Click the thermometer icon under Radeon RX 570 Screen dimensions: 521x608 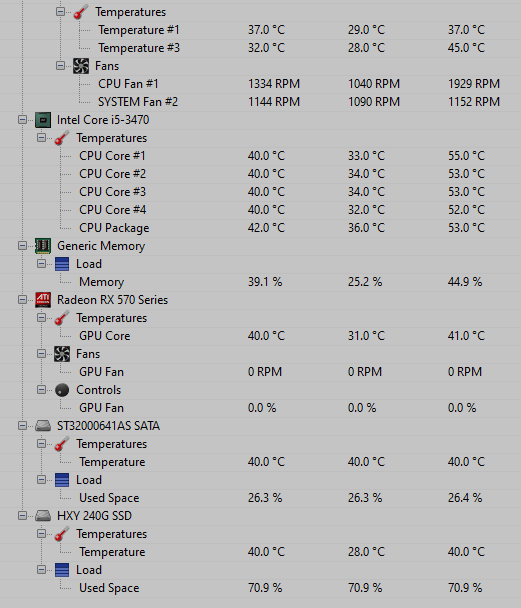click(x=62, y=318)
